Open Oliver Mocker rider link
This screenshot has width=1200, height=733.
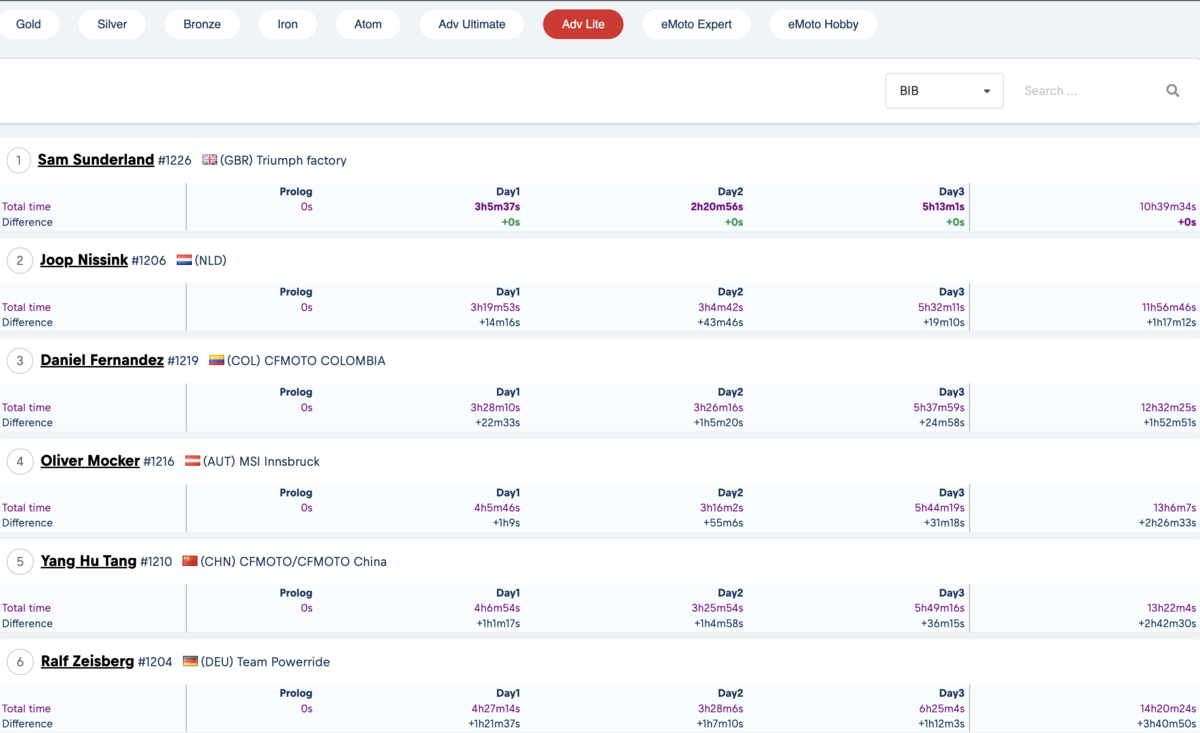pyautogui.click(x=90, y=461)
